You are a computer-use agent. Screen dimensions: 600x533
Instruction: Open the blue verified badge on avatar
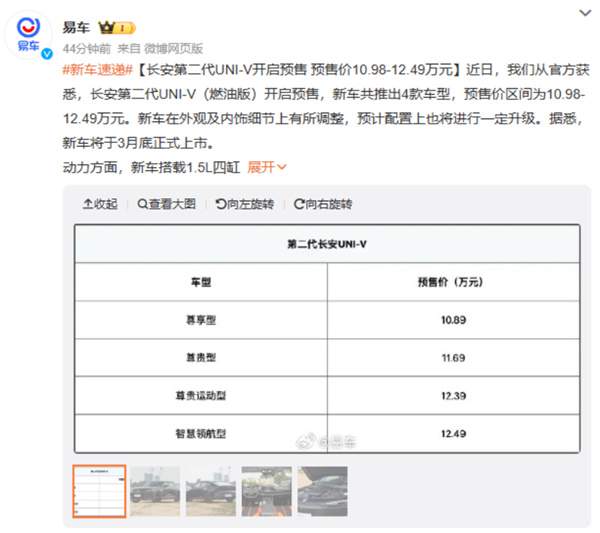coord(47,54)
